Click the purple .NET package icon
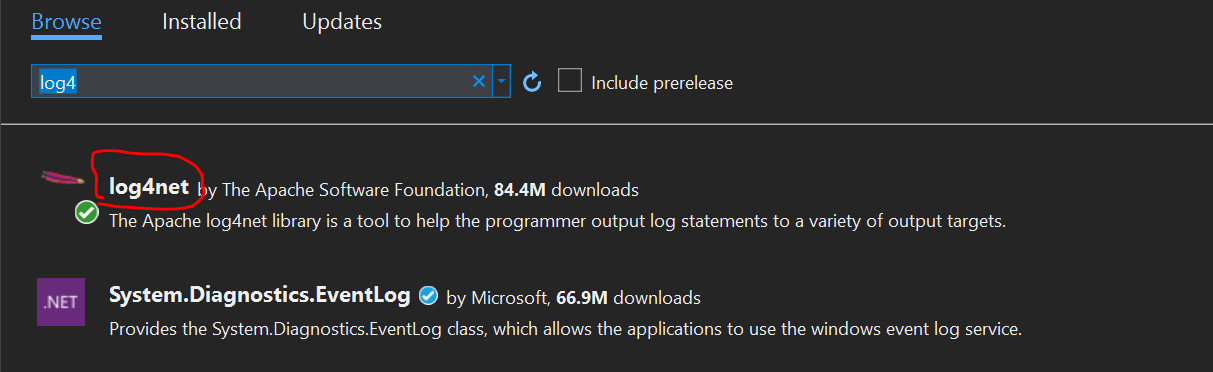The image size is (1213, 372). tap(59, 303)
